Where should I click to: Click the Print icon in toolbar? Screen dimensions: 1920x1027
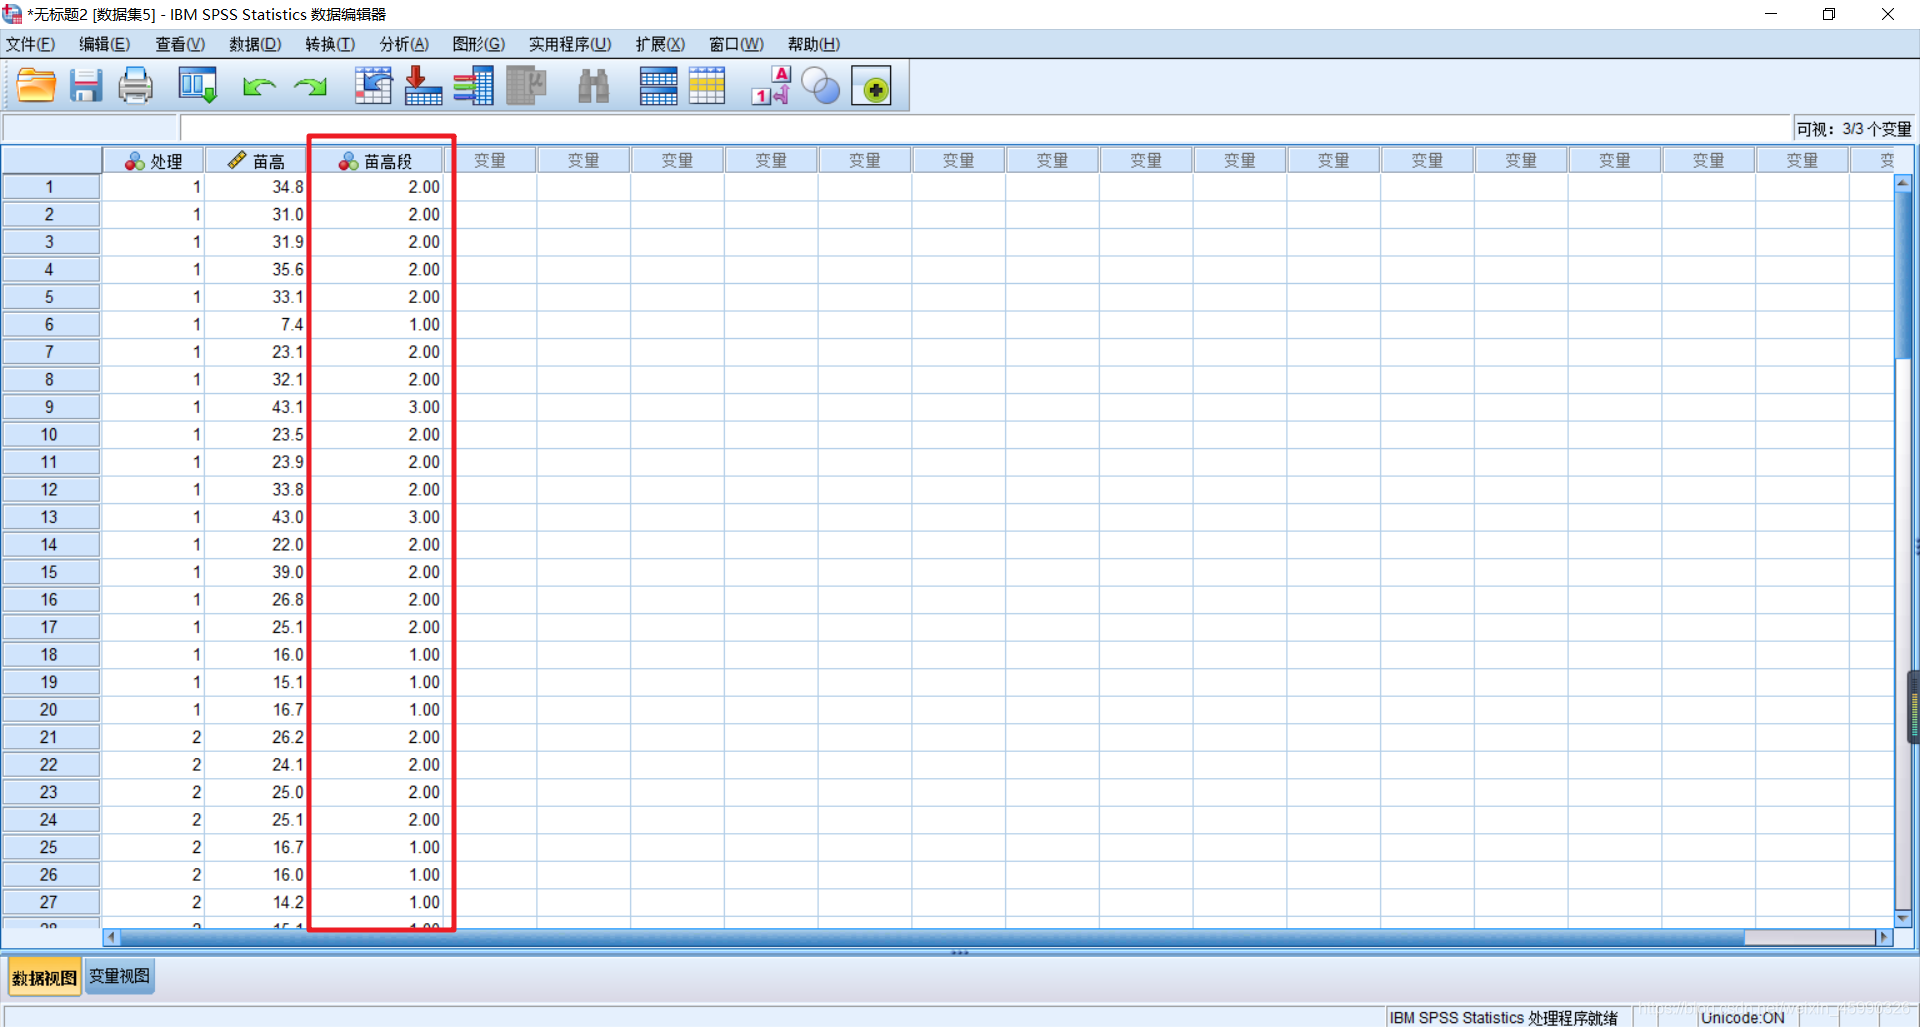coord(136,86)
